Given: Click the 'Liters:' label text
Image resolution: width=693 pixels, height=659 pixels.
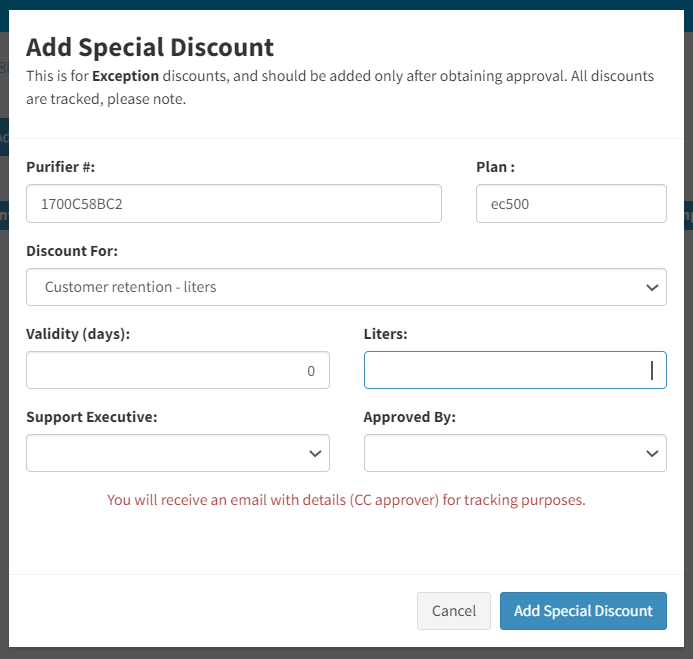Looking at the screenshot, I should tap(385, 334).
